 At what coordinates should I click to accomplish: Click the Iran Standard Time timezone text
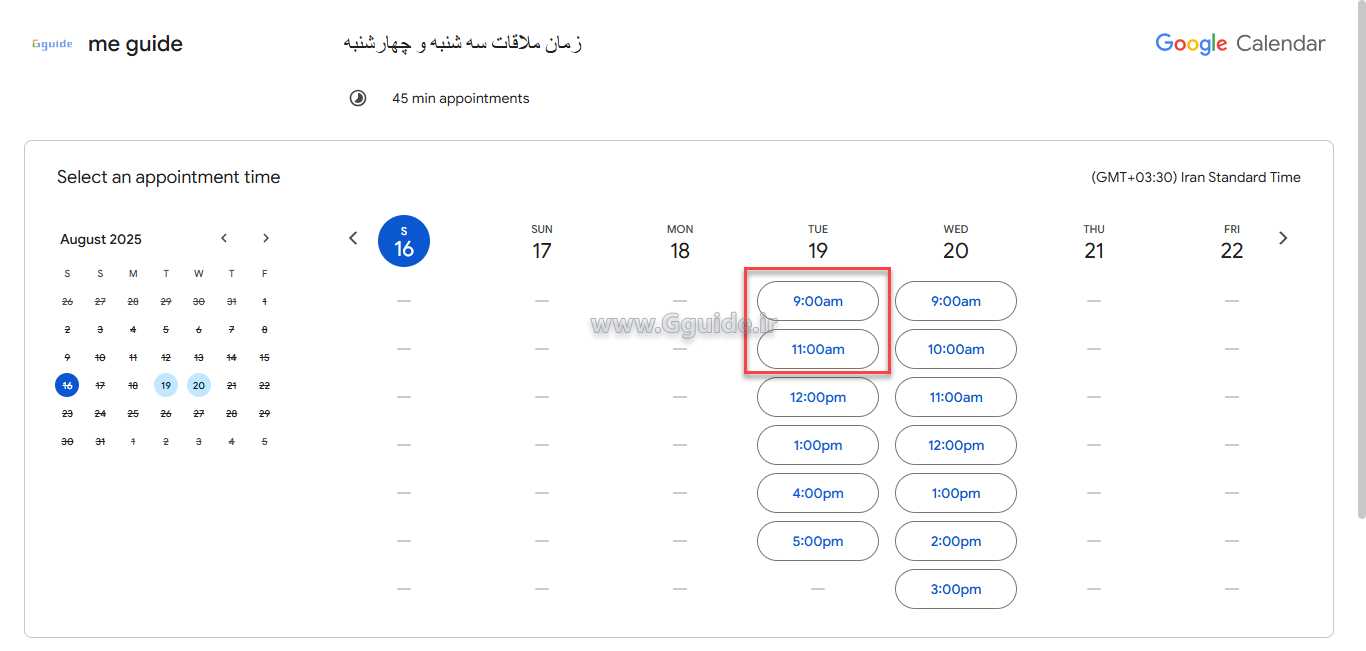[x=1195, y=177]
